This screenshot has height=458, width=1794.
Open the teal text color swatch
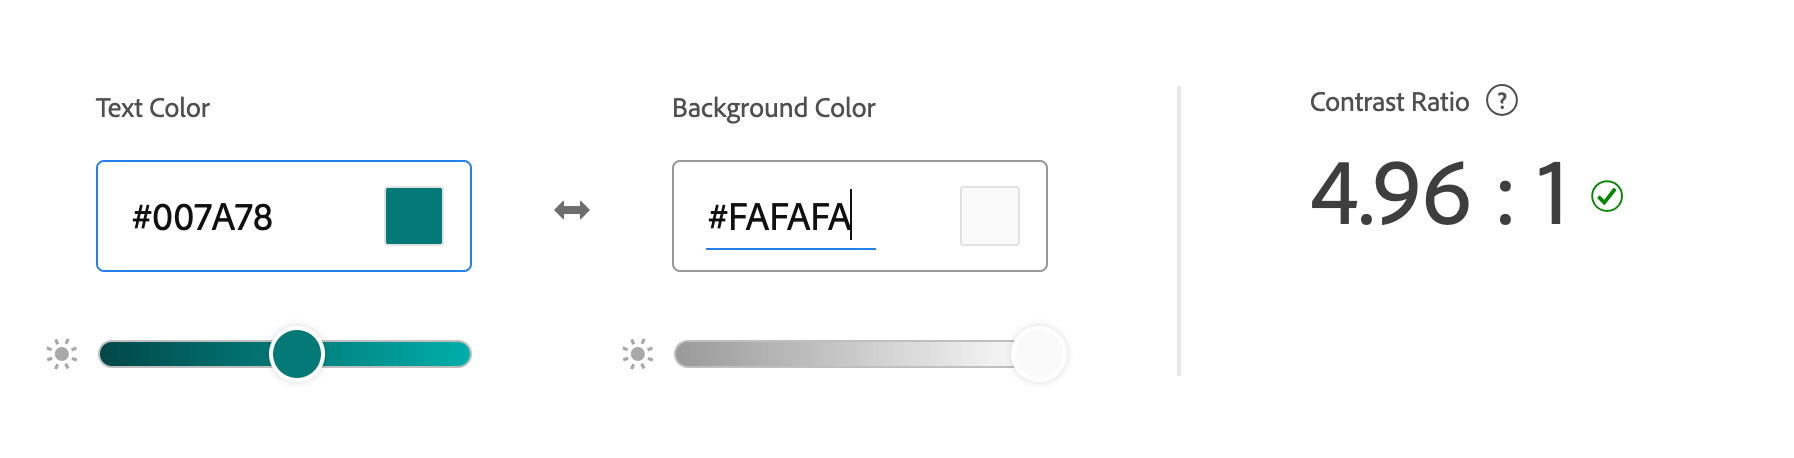click(x=414, y=216)
